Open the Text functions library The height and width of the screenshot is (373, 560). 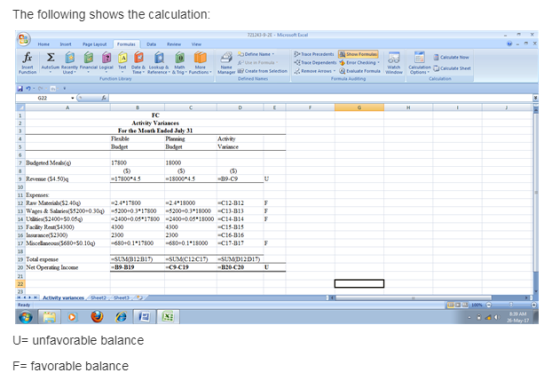122,62
